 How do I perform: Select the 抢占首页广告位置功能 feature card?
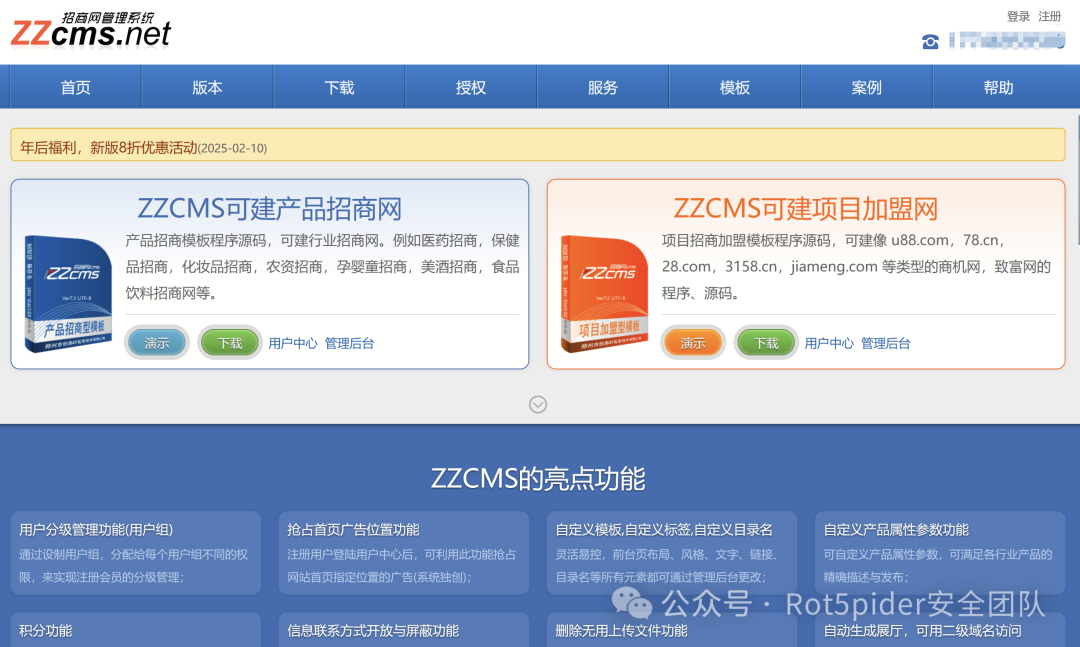tap(404, 553)
